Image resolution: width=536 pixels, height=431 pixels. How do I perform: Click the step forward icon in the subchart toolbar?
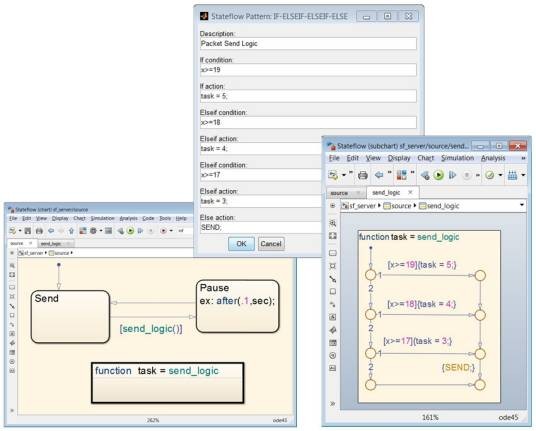pyautogui.click(x=452, y=175)
